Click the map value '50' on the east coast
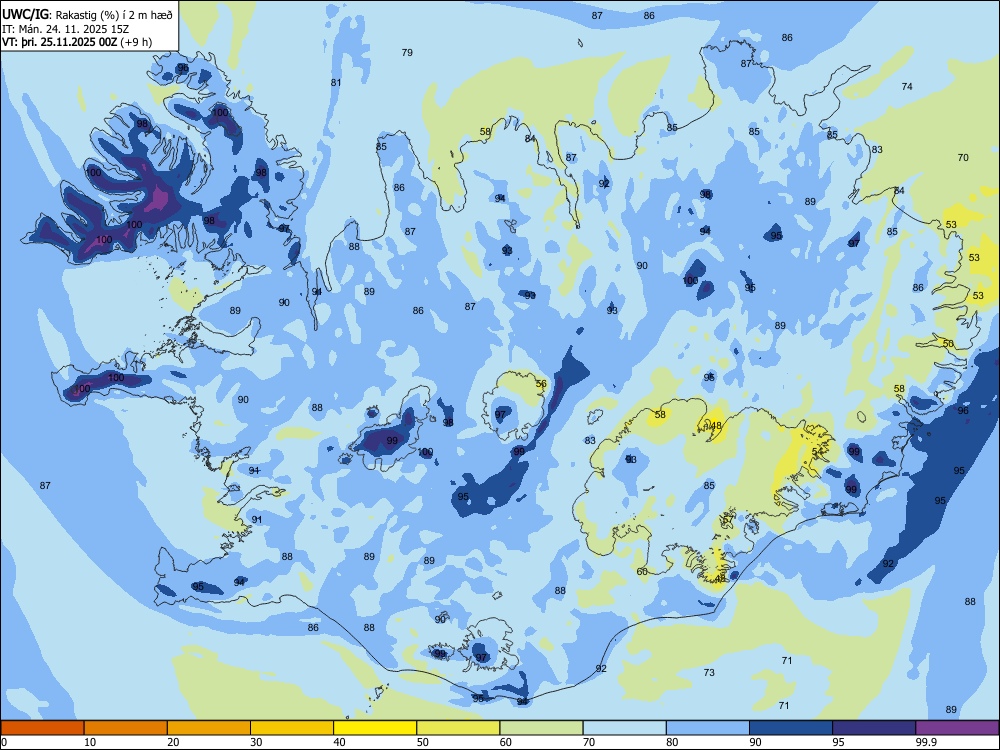This screenshot has height=750, width=1000. click(948, 343)
